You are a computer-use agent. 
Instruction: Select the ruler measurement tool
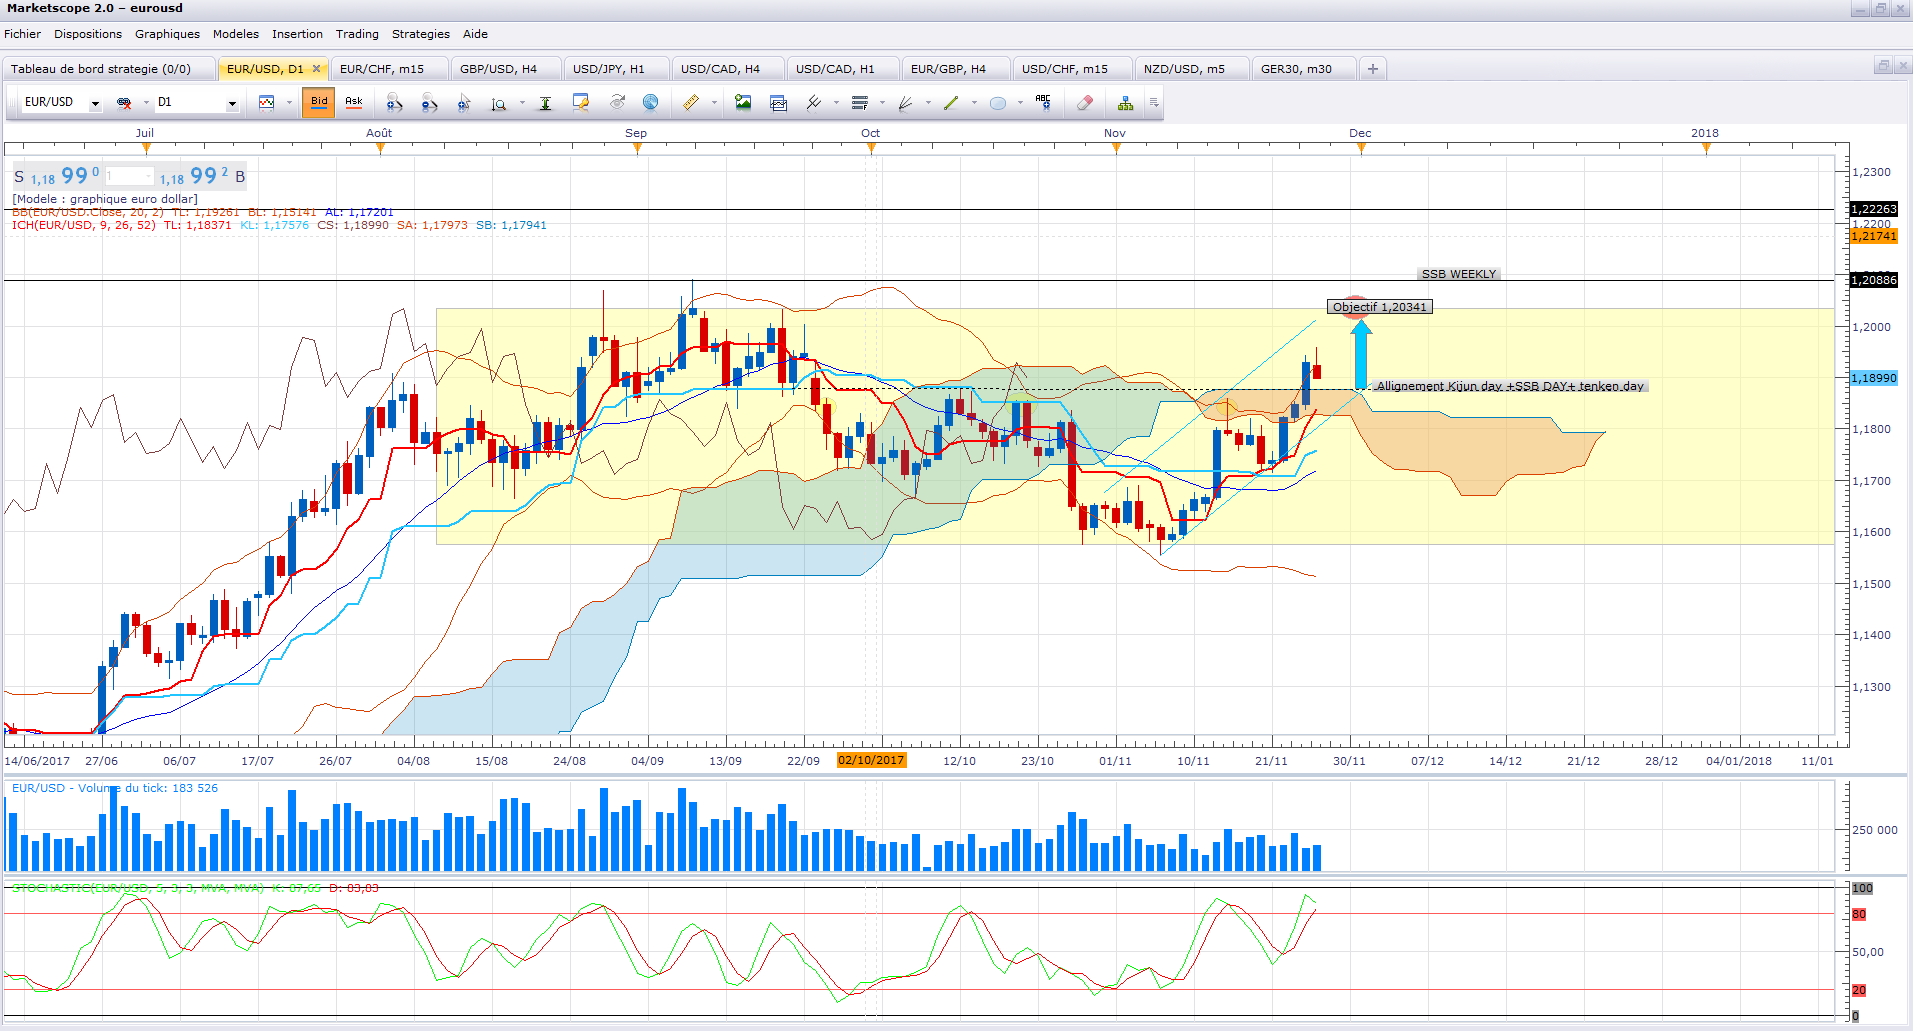pos(691,102)
